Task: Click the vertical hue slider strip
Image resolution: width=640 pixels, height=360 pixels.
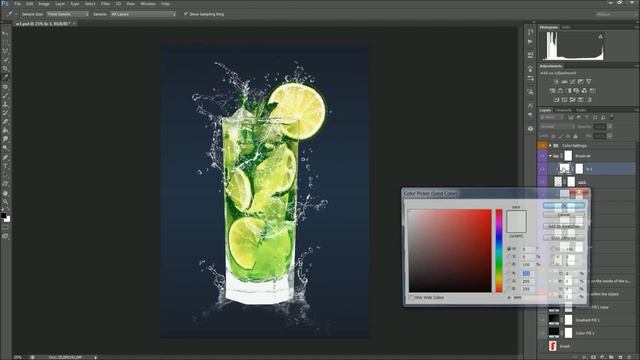Action: tap(499, 251)
